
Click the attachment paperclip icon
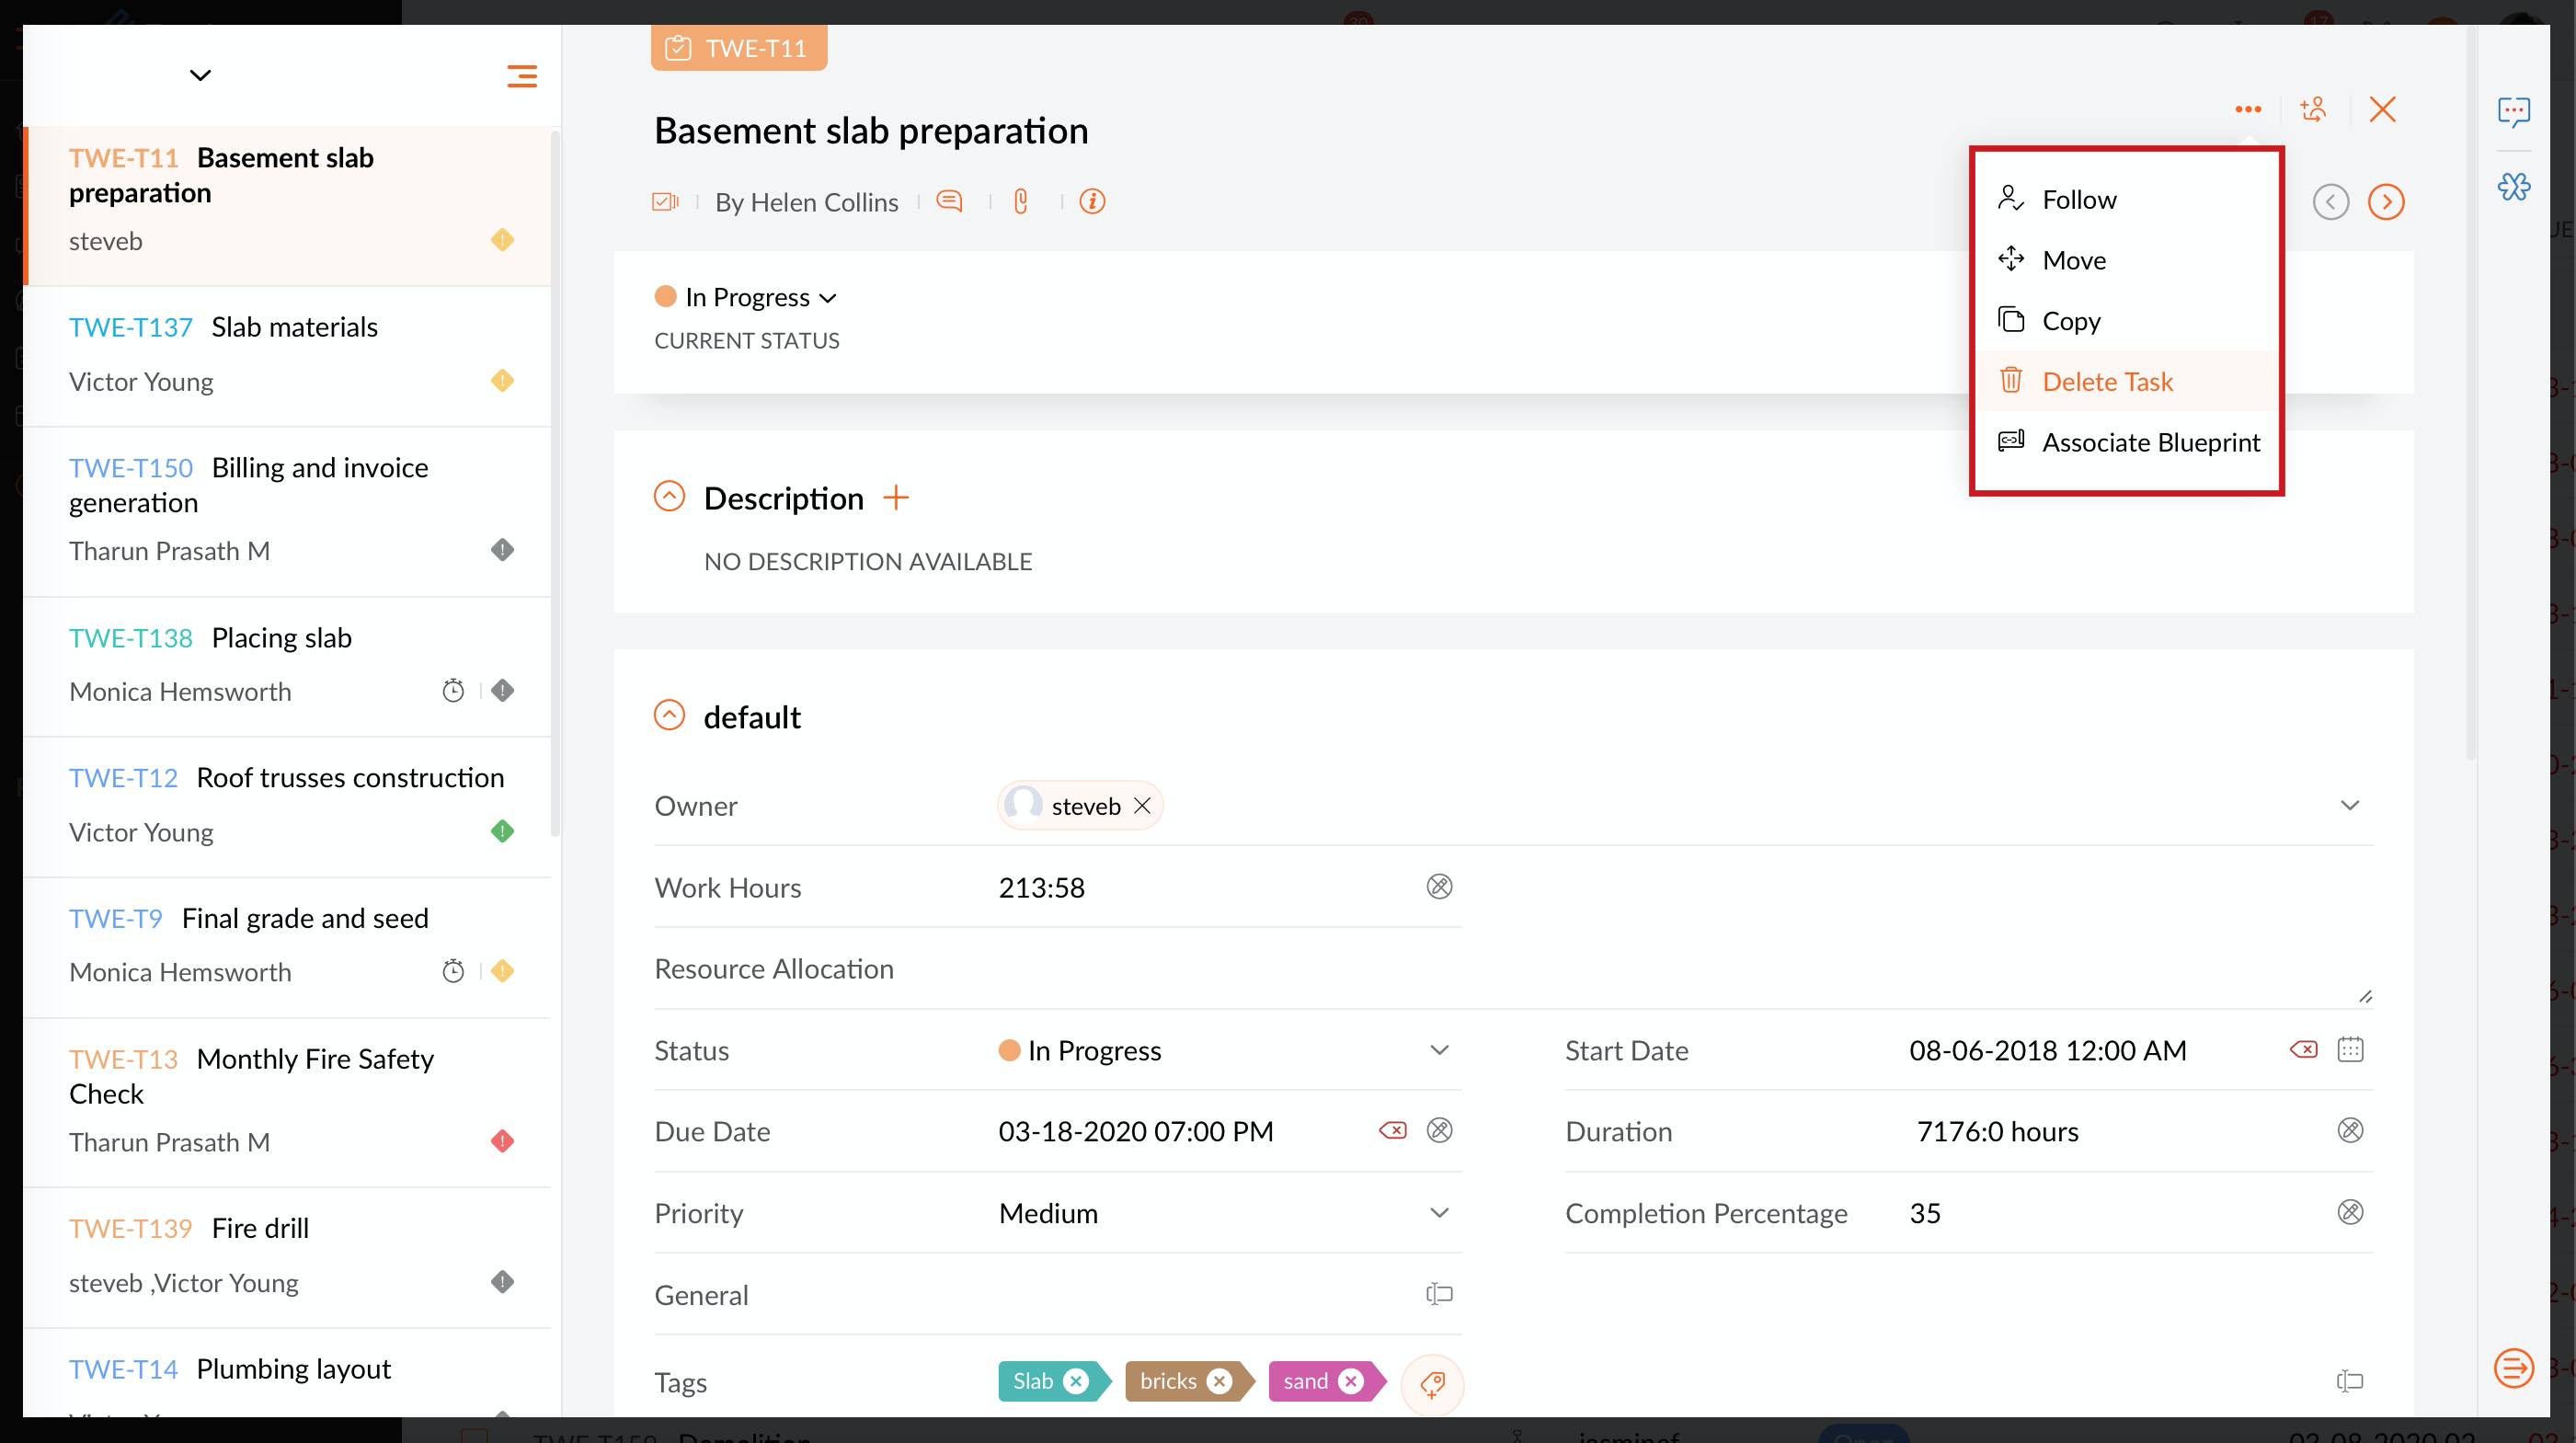coord(1020,201)
